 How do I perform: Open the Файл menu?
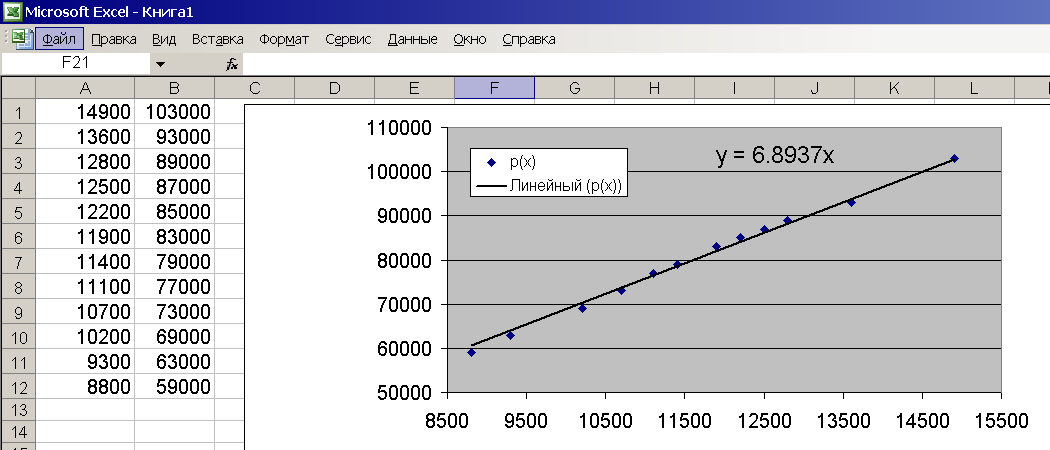point(59,39)
